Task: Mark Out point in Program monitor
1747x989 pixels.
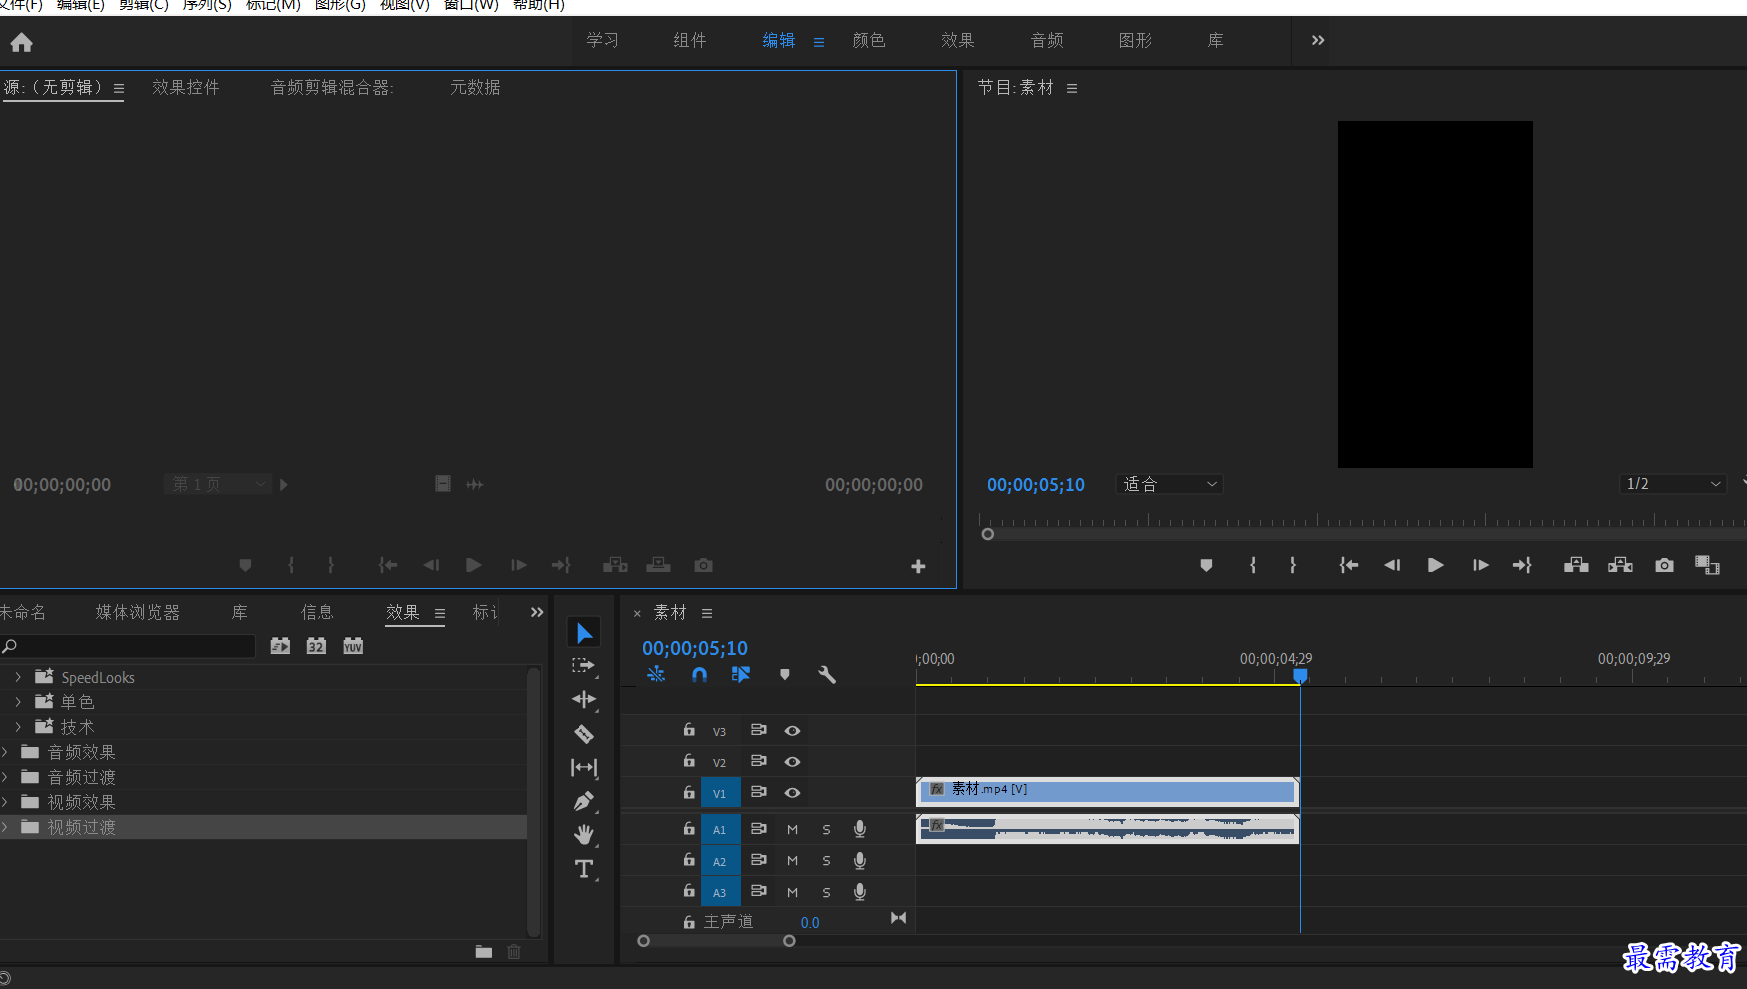Action: [1293, 565]
